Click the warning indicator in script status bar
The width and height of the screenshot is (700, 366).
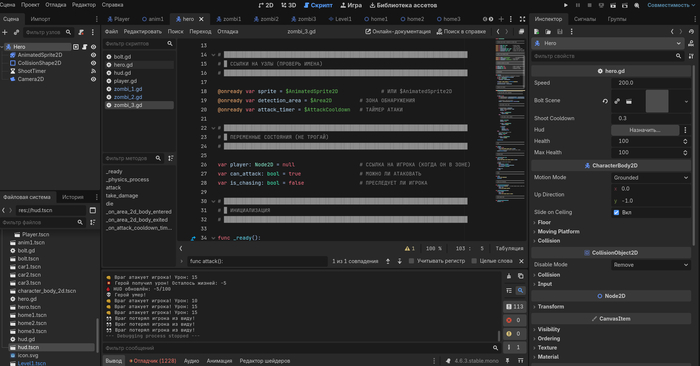pos(410,249)
